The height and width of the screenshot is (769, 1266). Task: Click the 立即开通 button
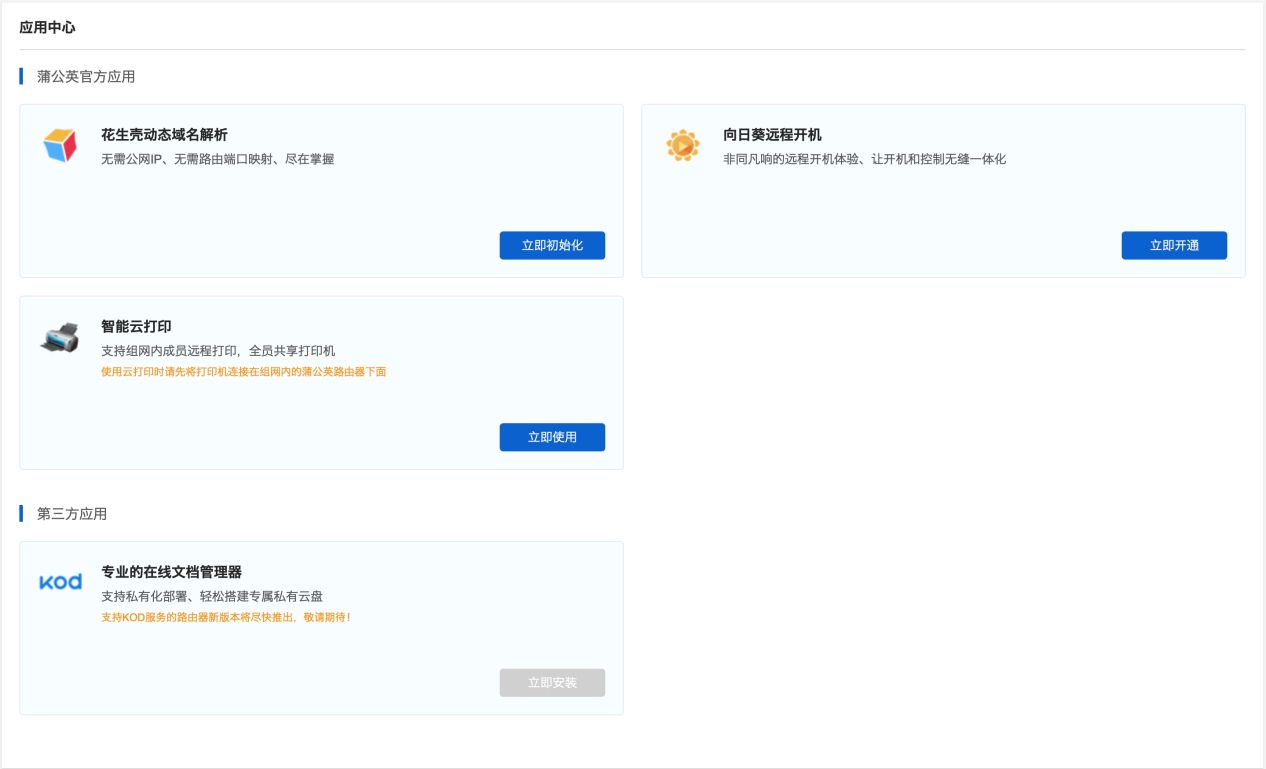[1174, 245]
